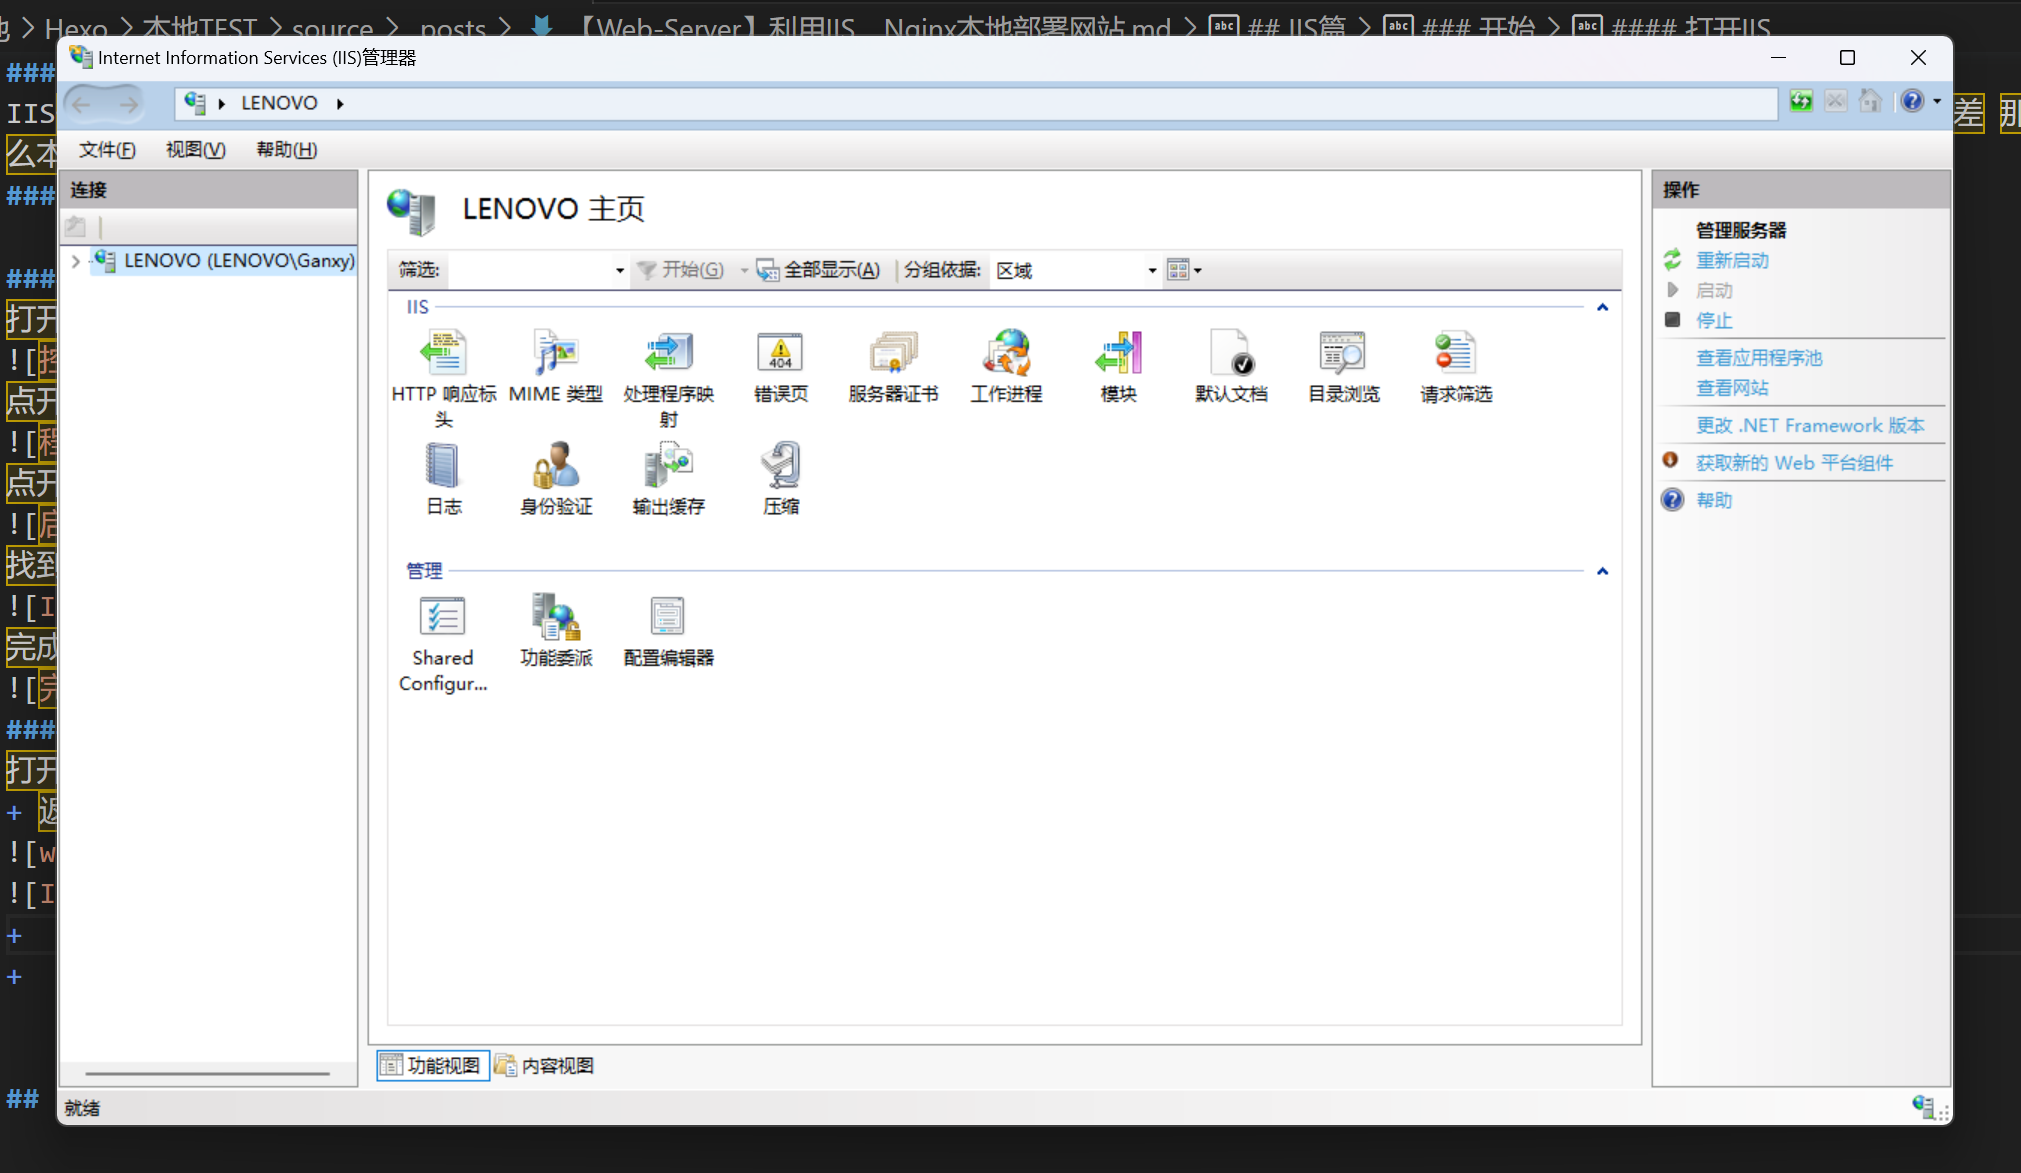This screenshot has height=1173, width=2021.
Task: Click inside the 筛选 text field
Action: (x=529, y=271)
